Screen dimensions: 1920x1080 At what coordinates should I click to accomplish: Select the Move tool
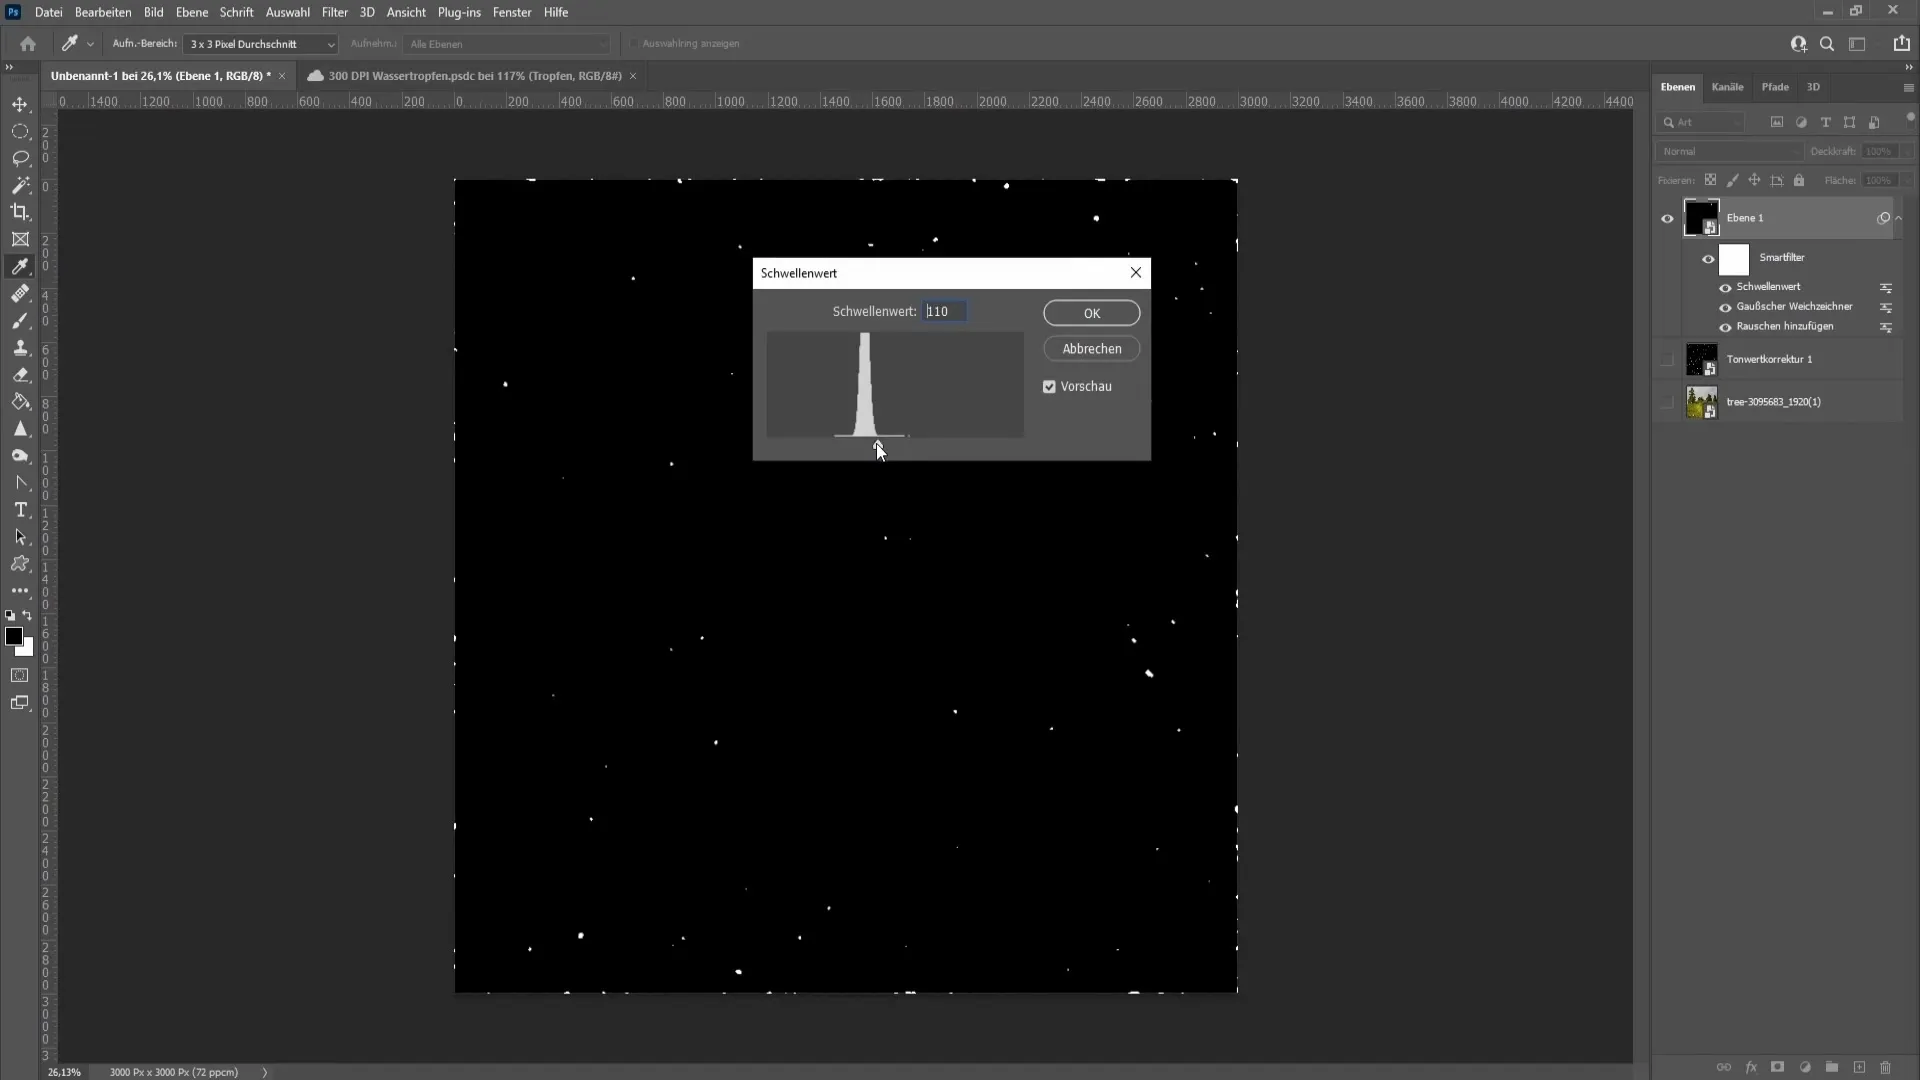[20, 105]
